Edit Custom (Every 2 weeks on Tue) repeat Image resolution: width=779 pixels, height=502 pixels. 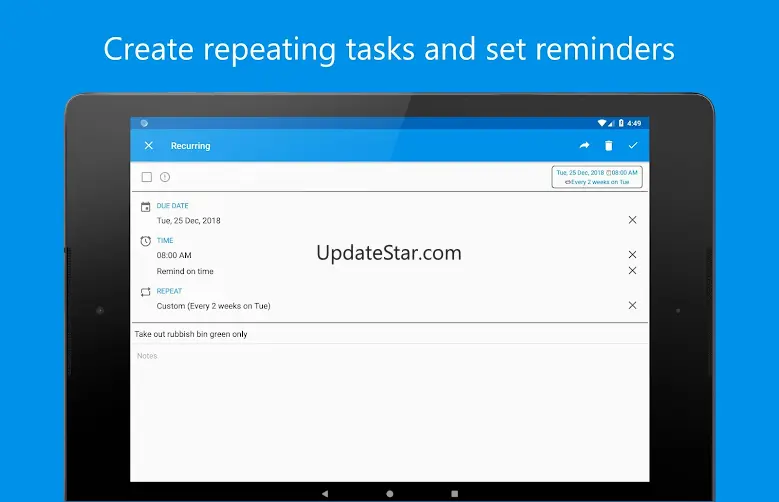(213, 306)
